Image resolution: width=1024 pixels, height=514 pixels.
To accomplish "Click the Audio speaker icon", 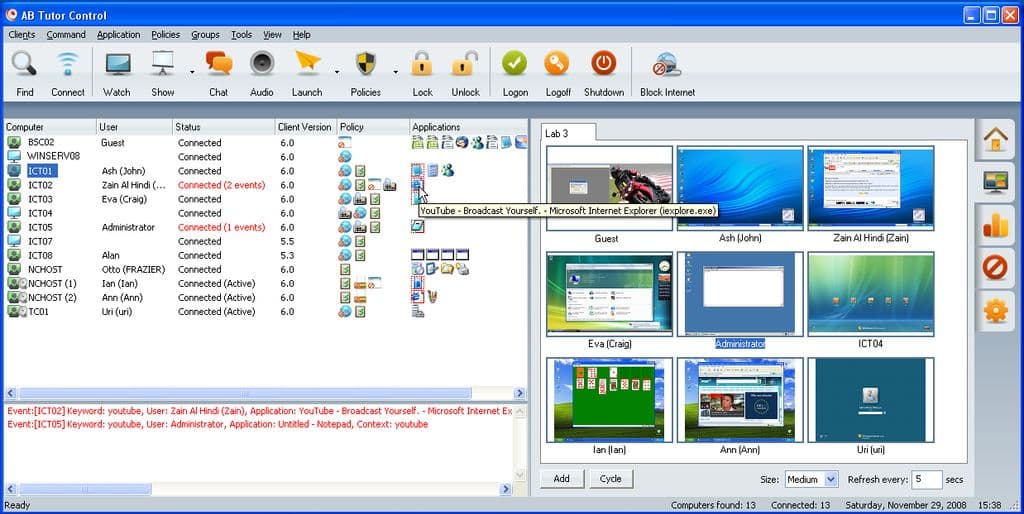I will 262,64.
